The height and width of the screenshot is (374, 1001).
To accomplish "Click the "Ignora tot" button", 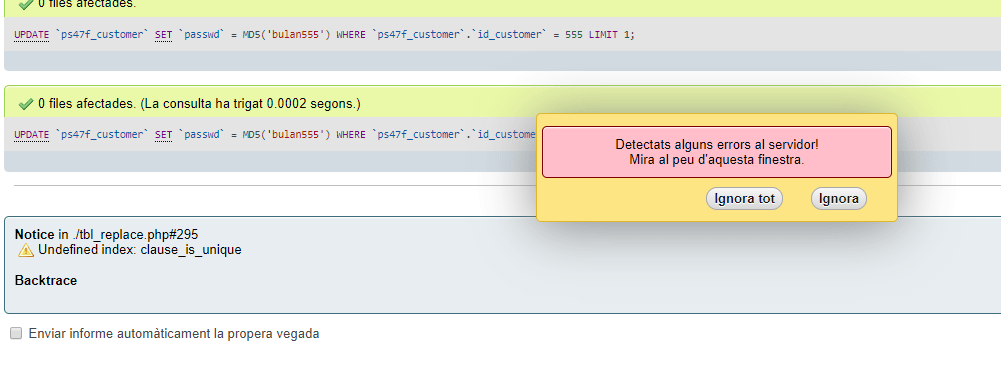I will (x=744, y=198).
